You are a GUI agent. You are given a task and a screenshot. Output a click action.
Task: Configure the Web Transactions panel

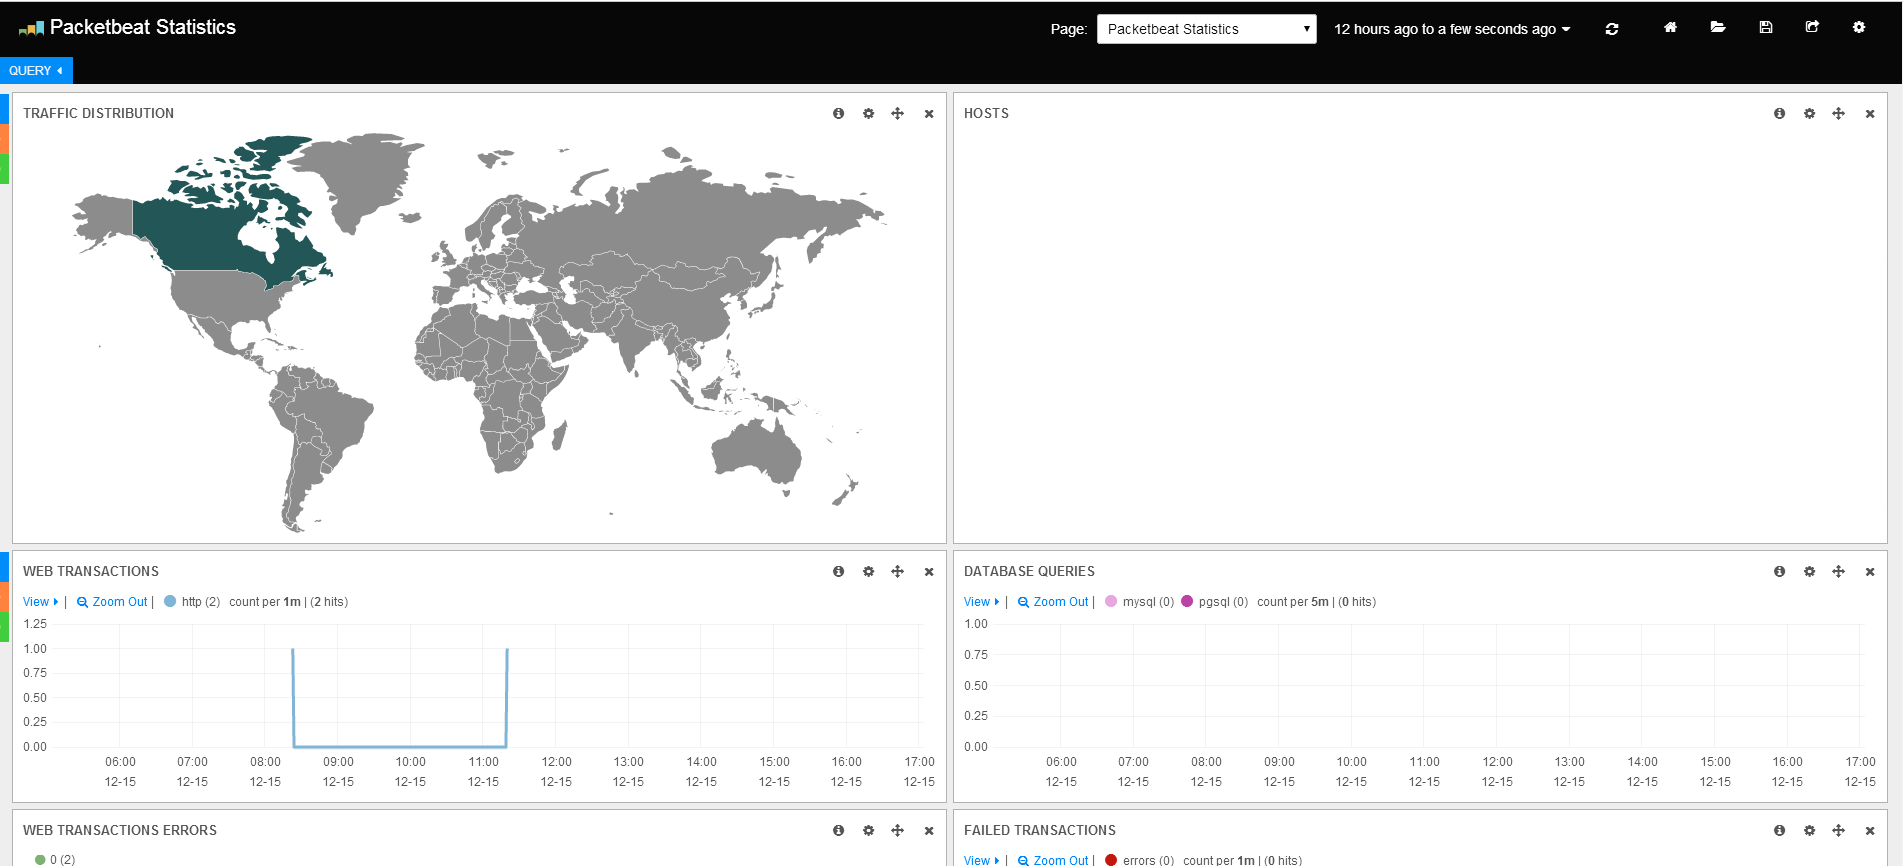pyautogui.click(x=868, y=572)
